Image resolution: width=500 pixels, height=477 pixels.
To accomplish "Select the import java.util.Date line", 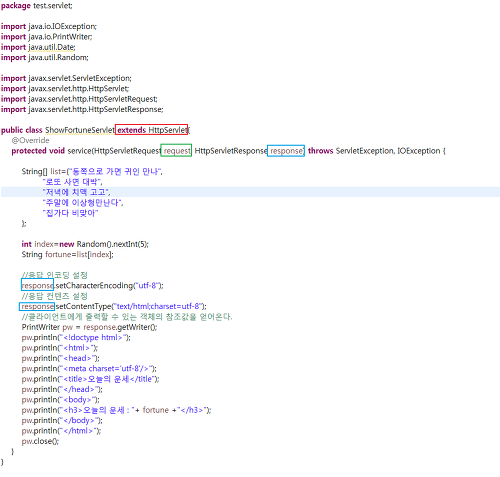I will [x=38, y=47].
